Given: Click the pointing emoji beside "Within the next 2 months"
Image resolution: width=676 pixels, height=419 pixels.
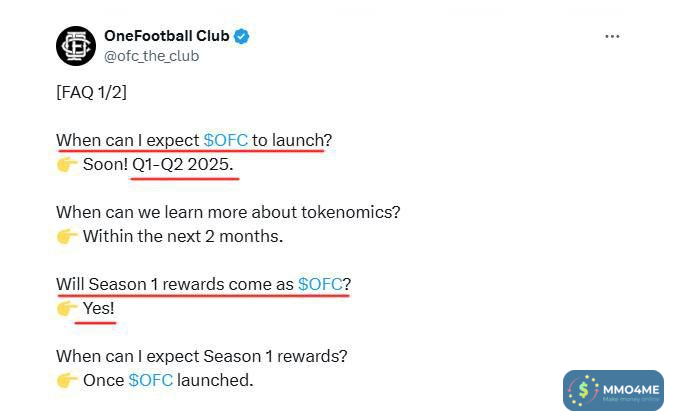Looking at the screenshot, I should pos(67,236).
